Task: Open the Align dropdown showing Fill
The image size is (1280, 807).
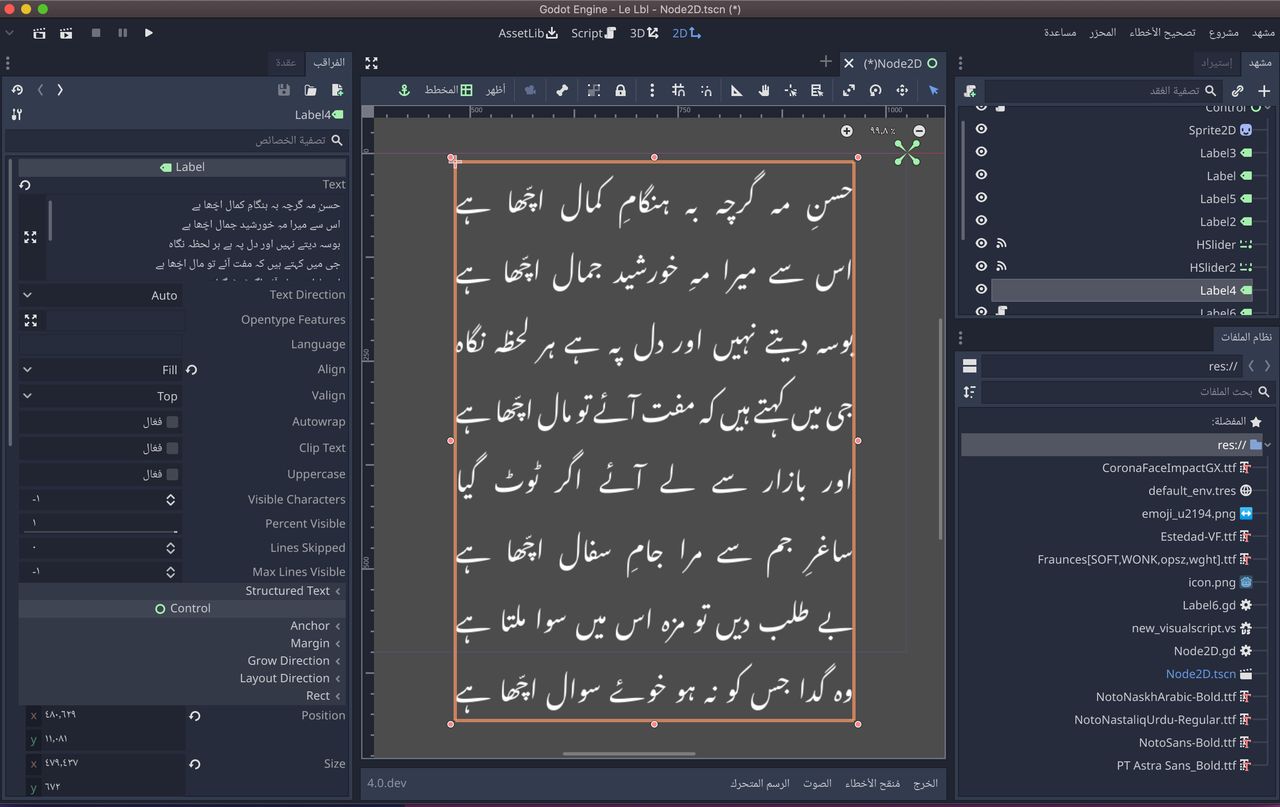Action: [x=100, y=370]
